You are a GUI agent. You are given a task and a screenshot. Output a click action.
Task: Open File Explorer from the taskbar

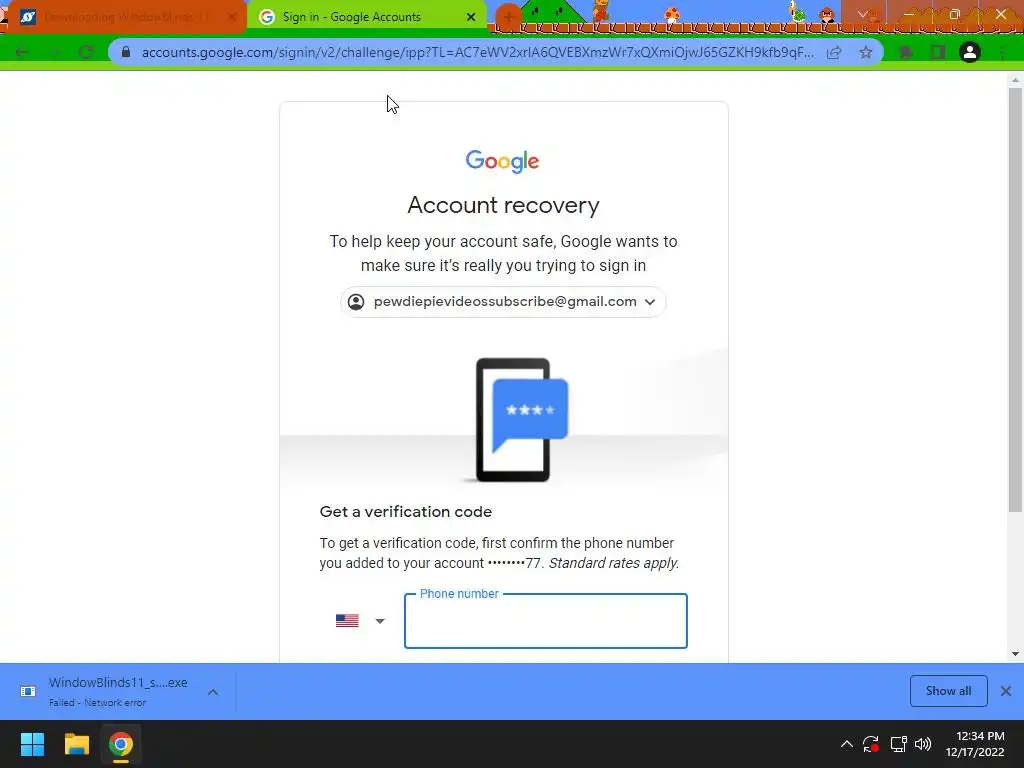pos(76,744)
